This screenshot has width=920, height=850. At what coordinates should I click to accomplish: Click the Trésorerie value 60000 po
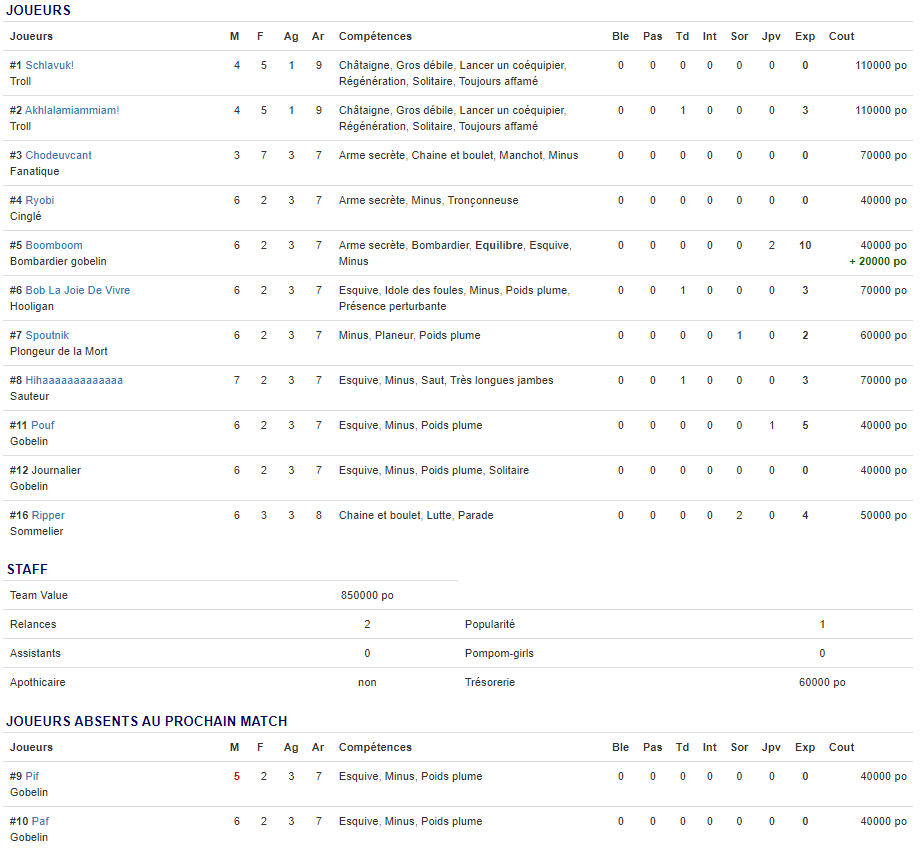822,683
